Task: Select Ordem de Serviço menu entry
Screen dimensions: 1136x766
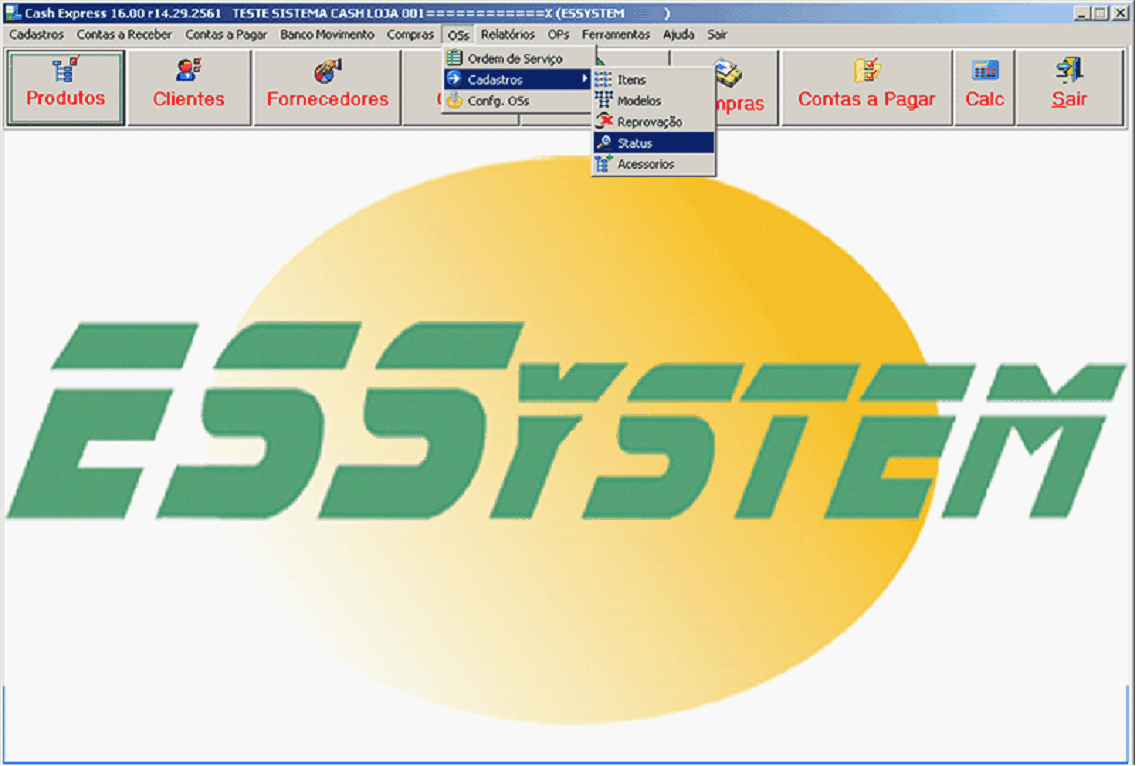Action: [515, 59]
